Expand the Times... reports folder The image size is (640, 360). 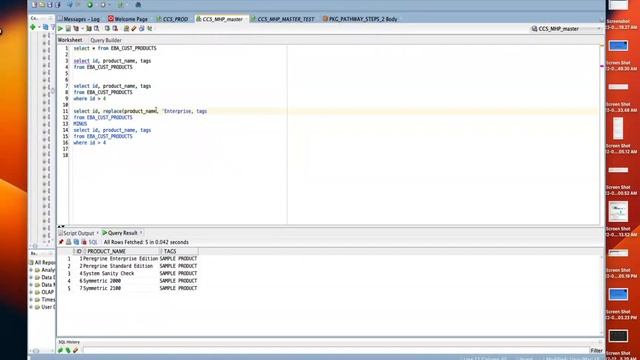click(x=31, y=300)
